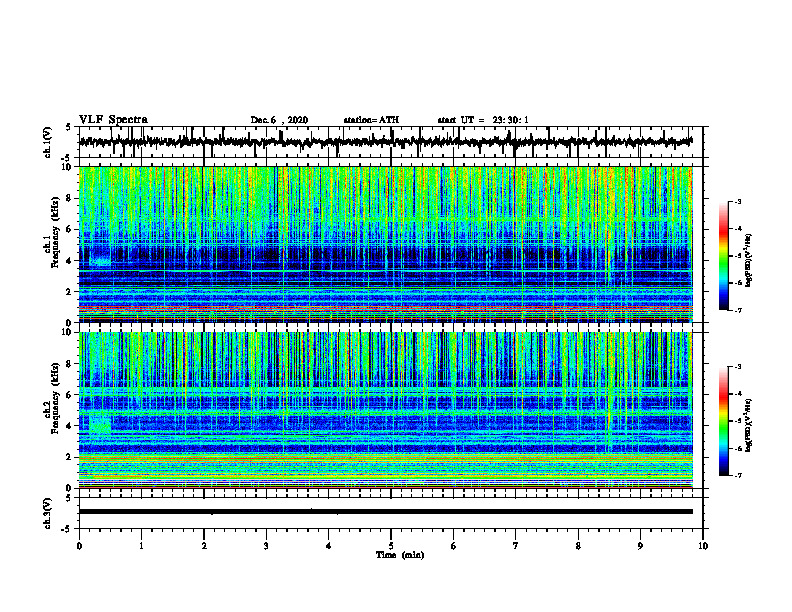Click the -3 label on ch.1 colorbar
This screenshot has height=612, width=792.
(x=738, y=202)
